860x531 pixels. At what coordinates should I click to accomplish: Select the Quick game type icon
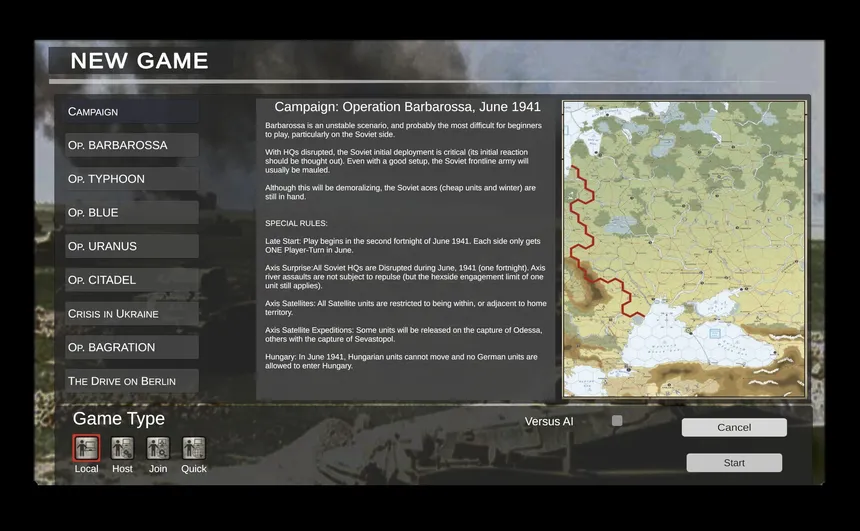tap(194, 448)
